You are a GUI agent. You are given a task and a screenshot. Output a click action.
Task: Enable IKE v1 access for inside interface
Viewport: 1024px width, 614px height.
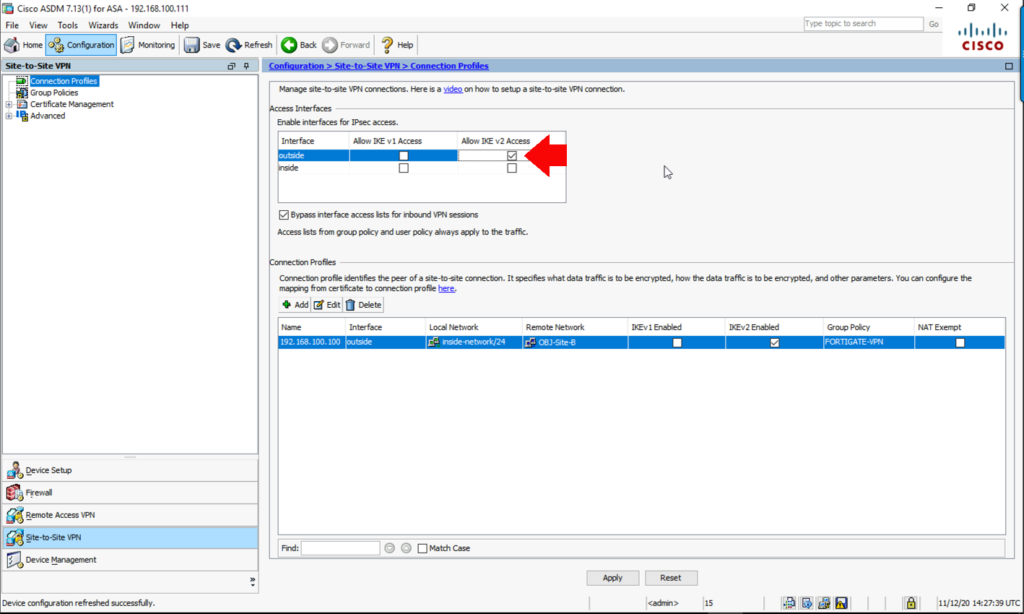pos(404,168)
